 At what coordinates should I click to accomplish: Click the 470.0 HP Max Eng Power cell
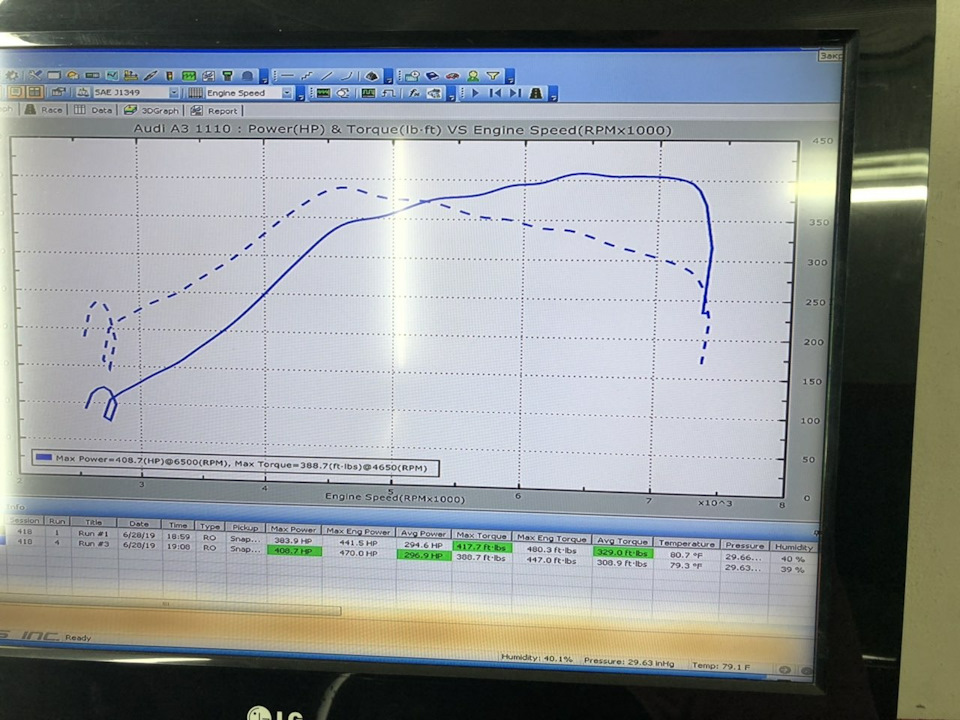(x=358, y=553)
